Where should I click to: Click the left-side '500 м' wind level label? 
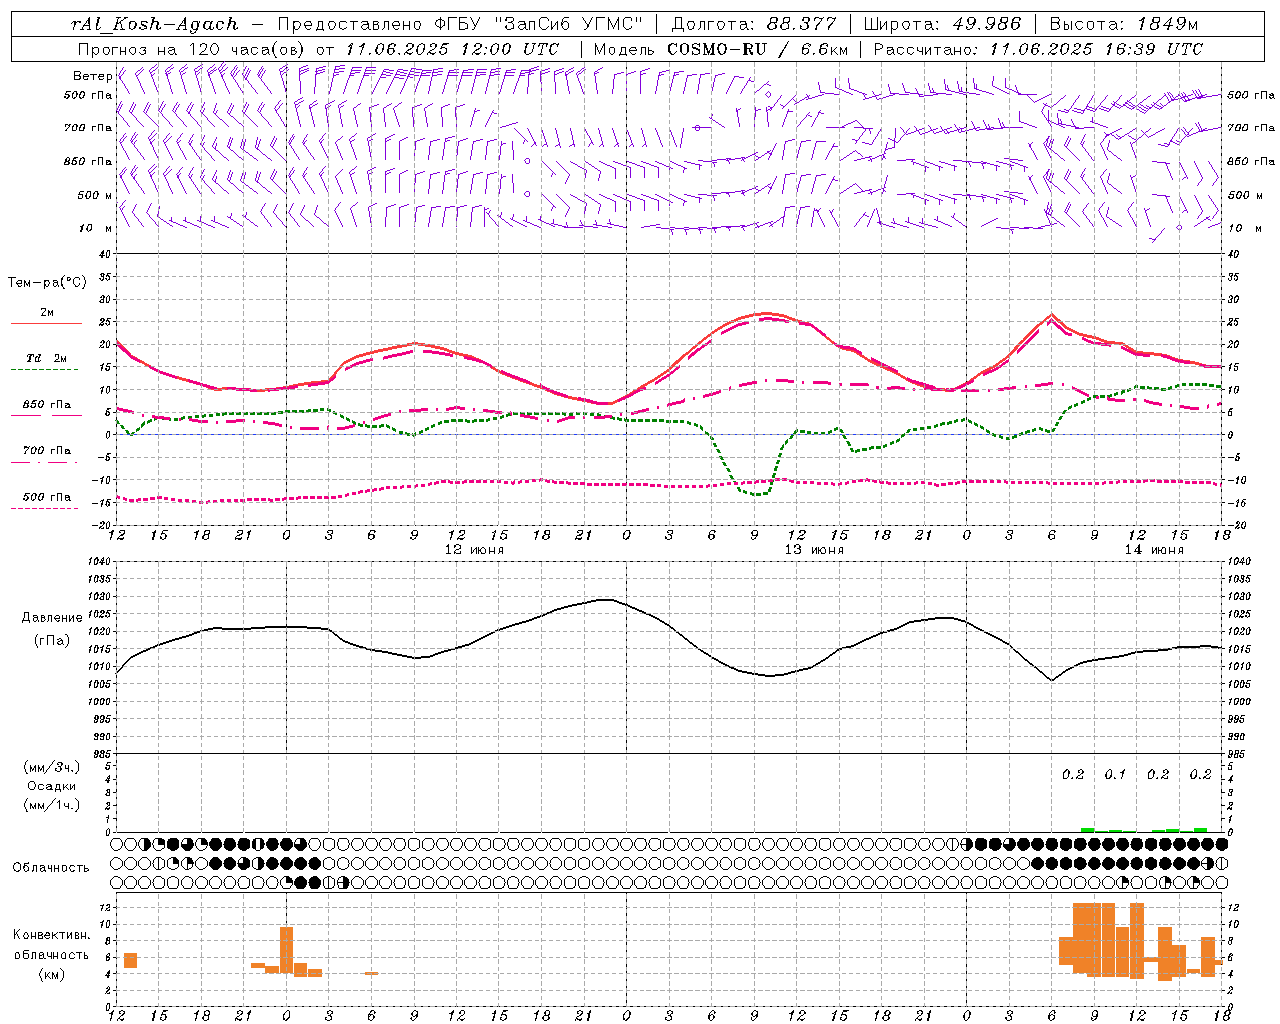tap(95, 195)
